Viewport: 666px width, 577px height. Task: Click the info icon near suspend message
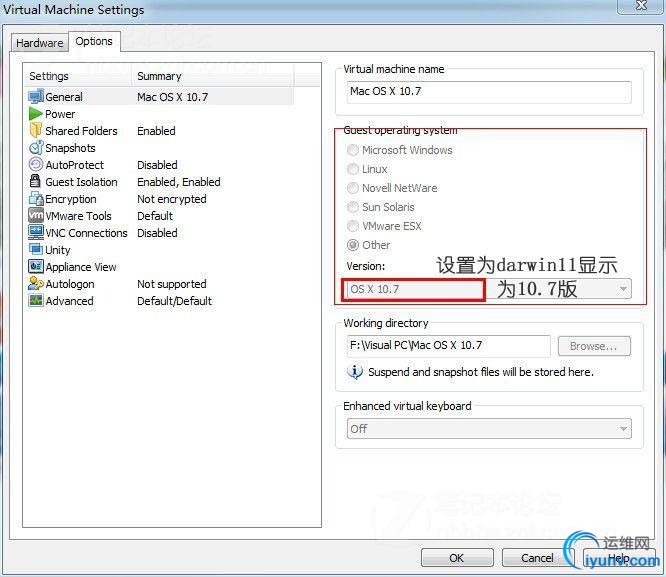coord(355,372)
